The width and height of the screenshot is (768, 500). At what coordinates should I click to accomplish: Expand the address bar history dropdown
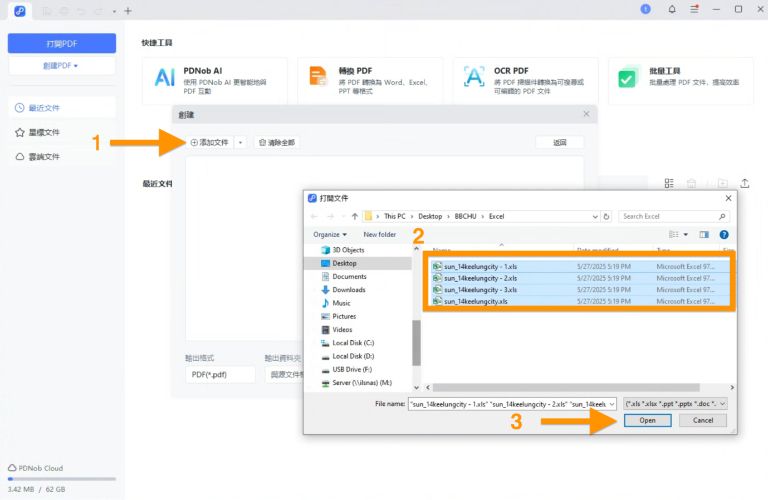[595, 216]
